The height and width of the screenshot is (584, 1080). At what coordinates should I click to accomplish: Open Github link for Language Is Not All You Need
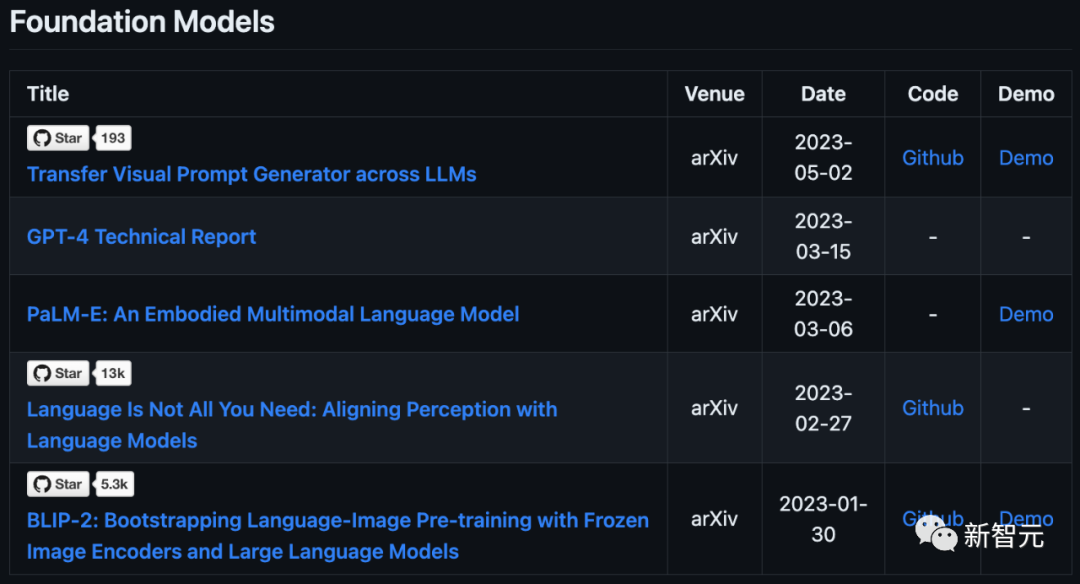(x=932, y=408)
